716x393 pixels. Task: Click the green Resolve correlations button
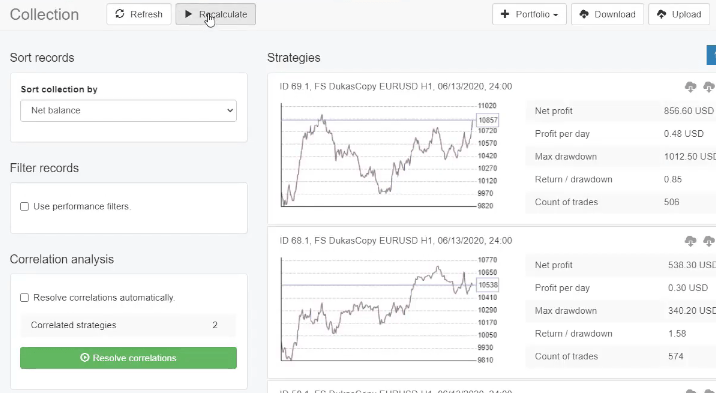click(x=128, y=358)
